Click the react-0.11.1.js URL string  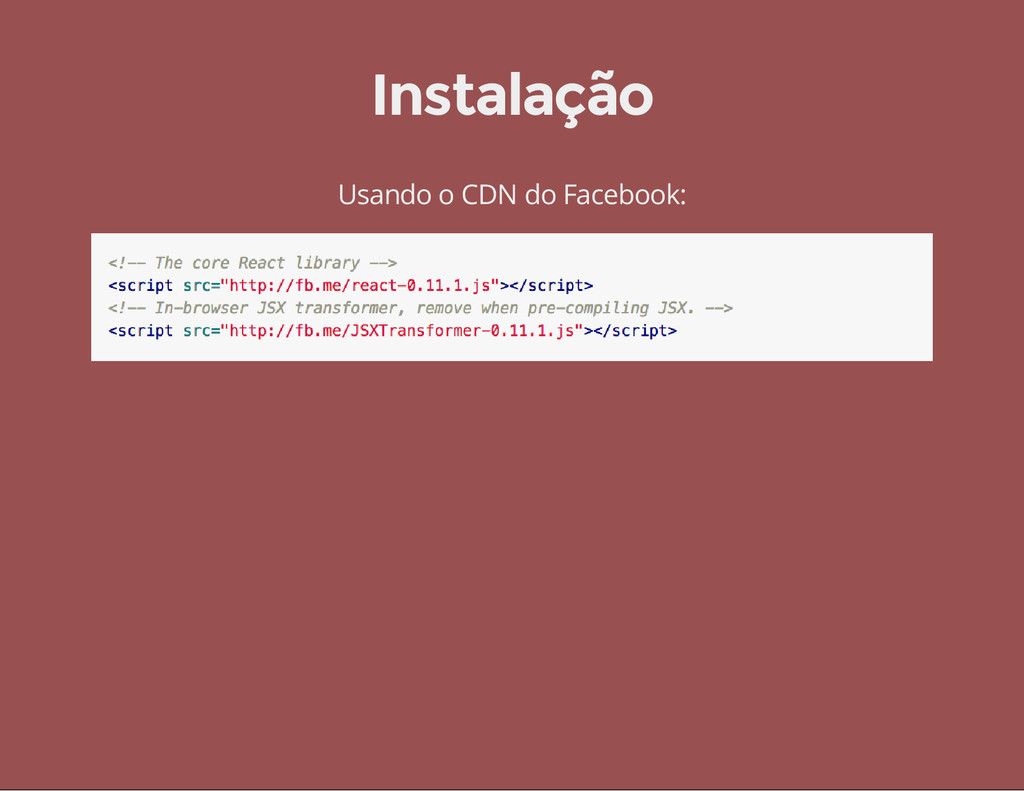pyautogui.click(x=360, y=285)
